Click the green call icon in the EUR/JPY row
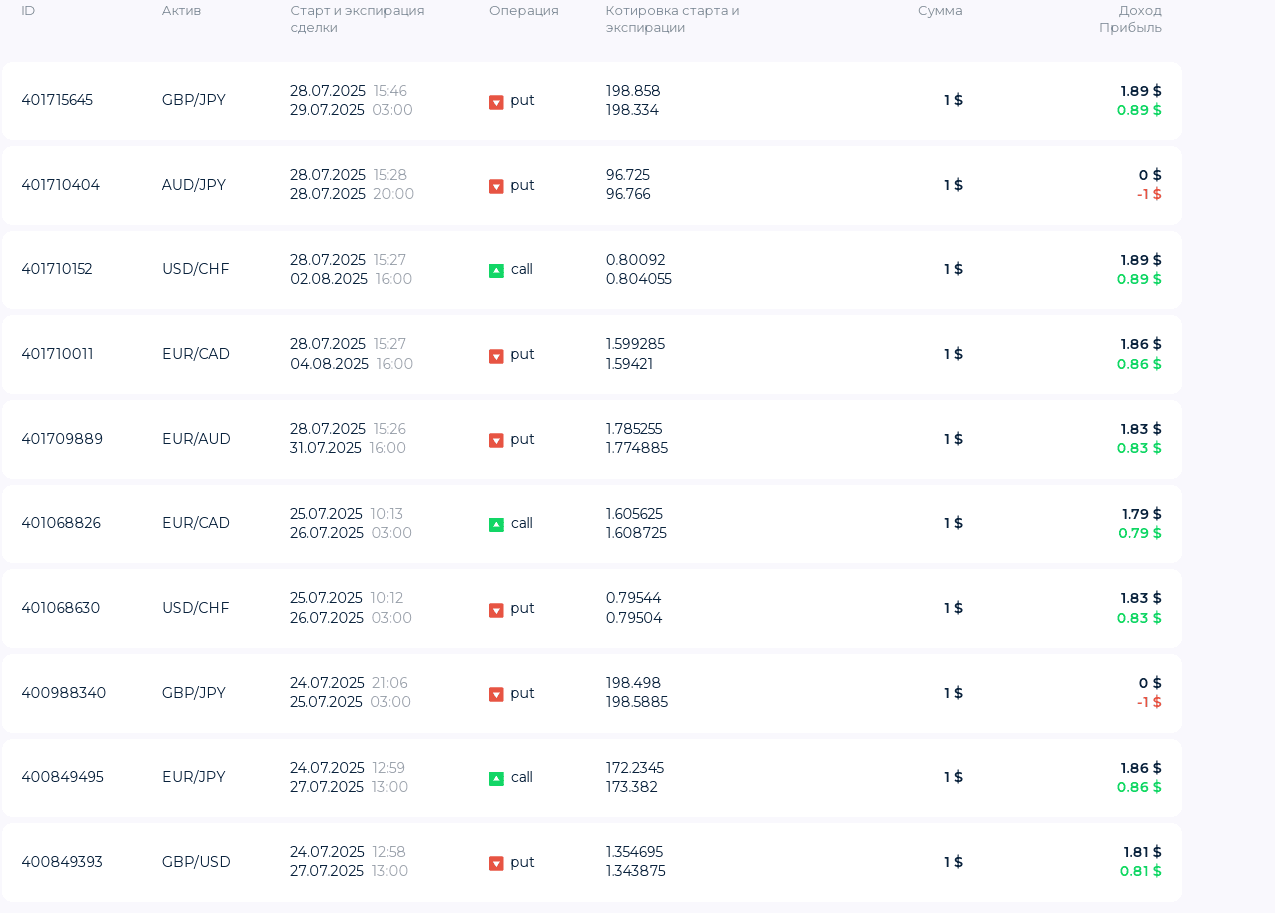 (x=496, y=779)
